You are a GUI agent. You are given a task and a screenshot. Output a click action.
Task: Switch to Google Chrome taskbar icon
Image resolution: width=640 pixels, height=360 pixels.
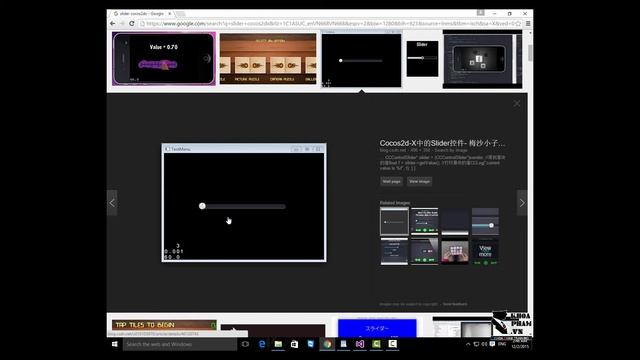tap(327, 344)
